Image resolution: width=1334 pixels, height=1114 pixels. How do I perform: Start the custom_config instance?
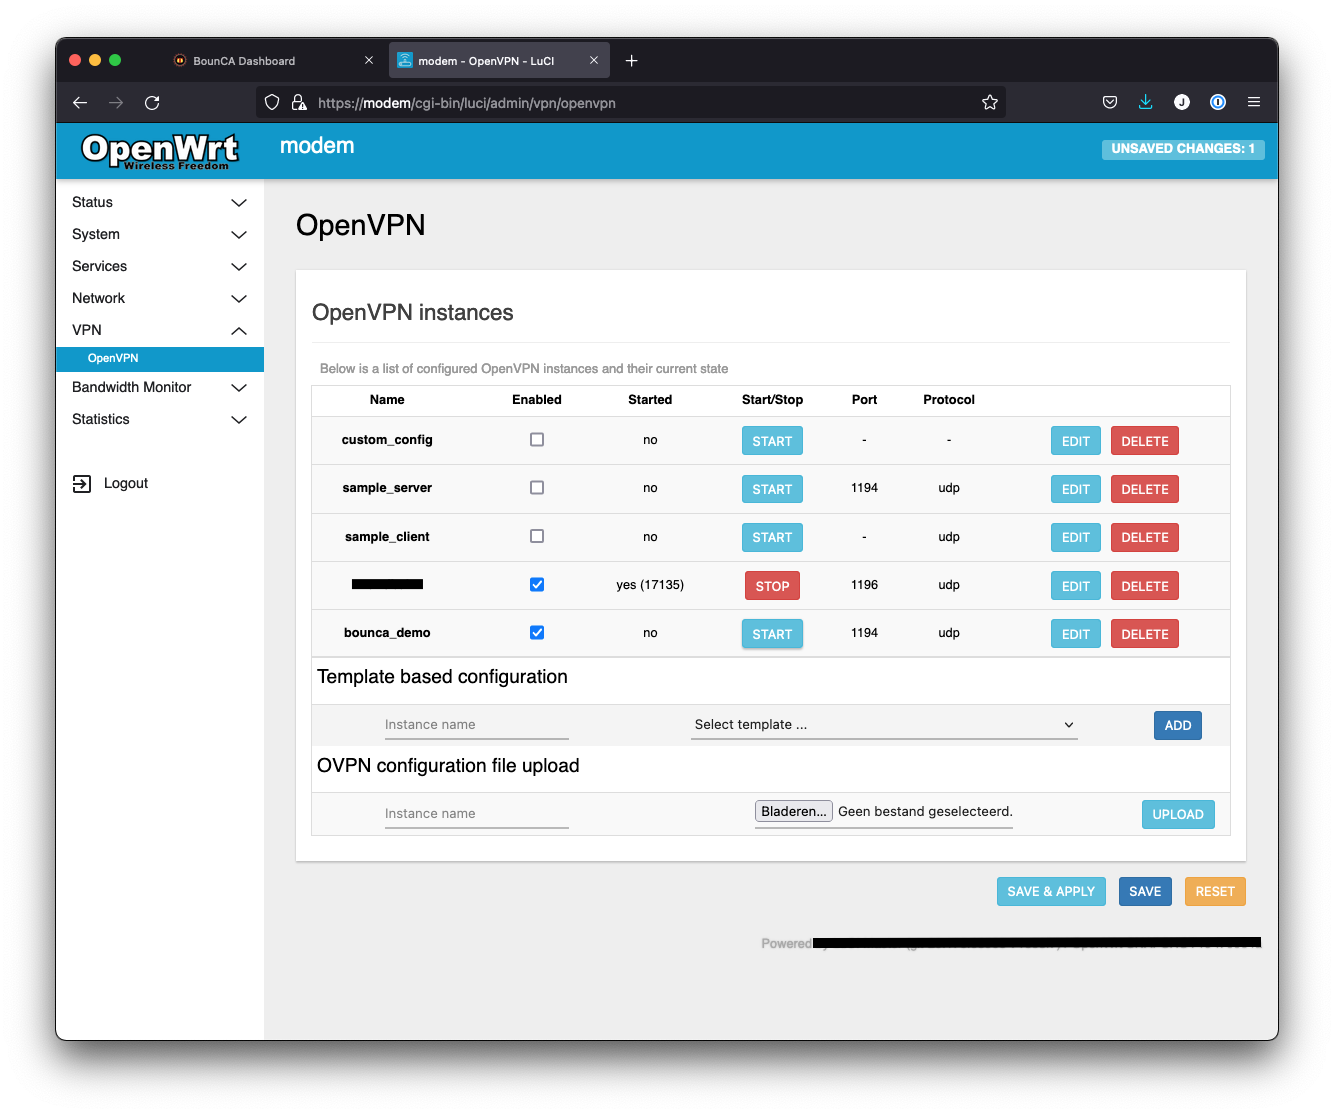[x=772, y=441]
